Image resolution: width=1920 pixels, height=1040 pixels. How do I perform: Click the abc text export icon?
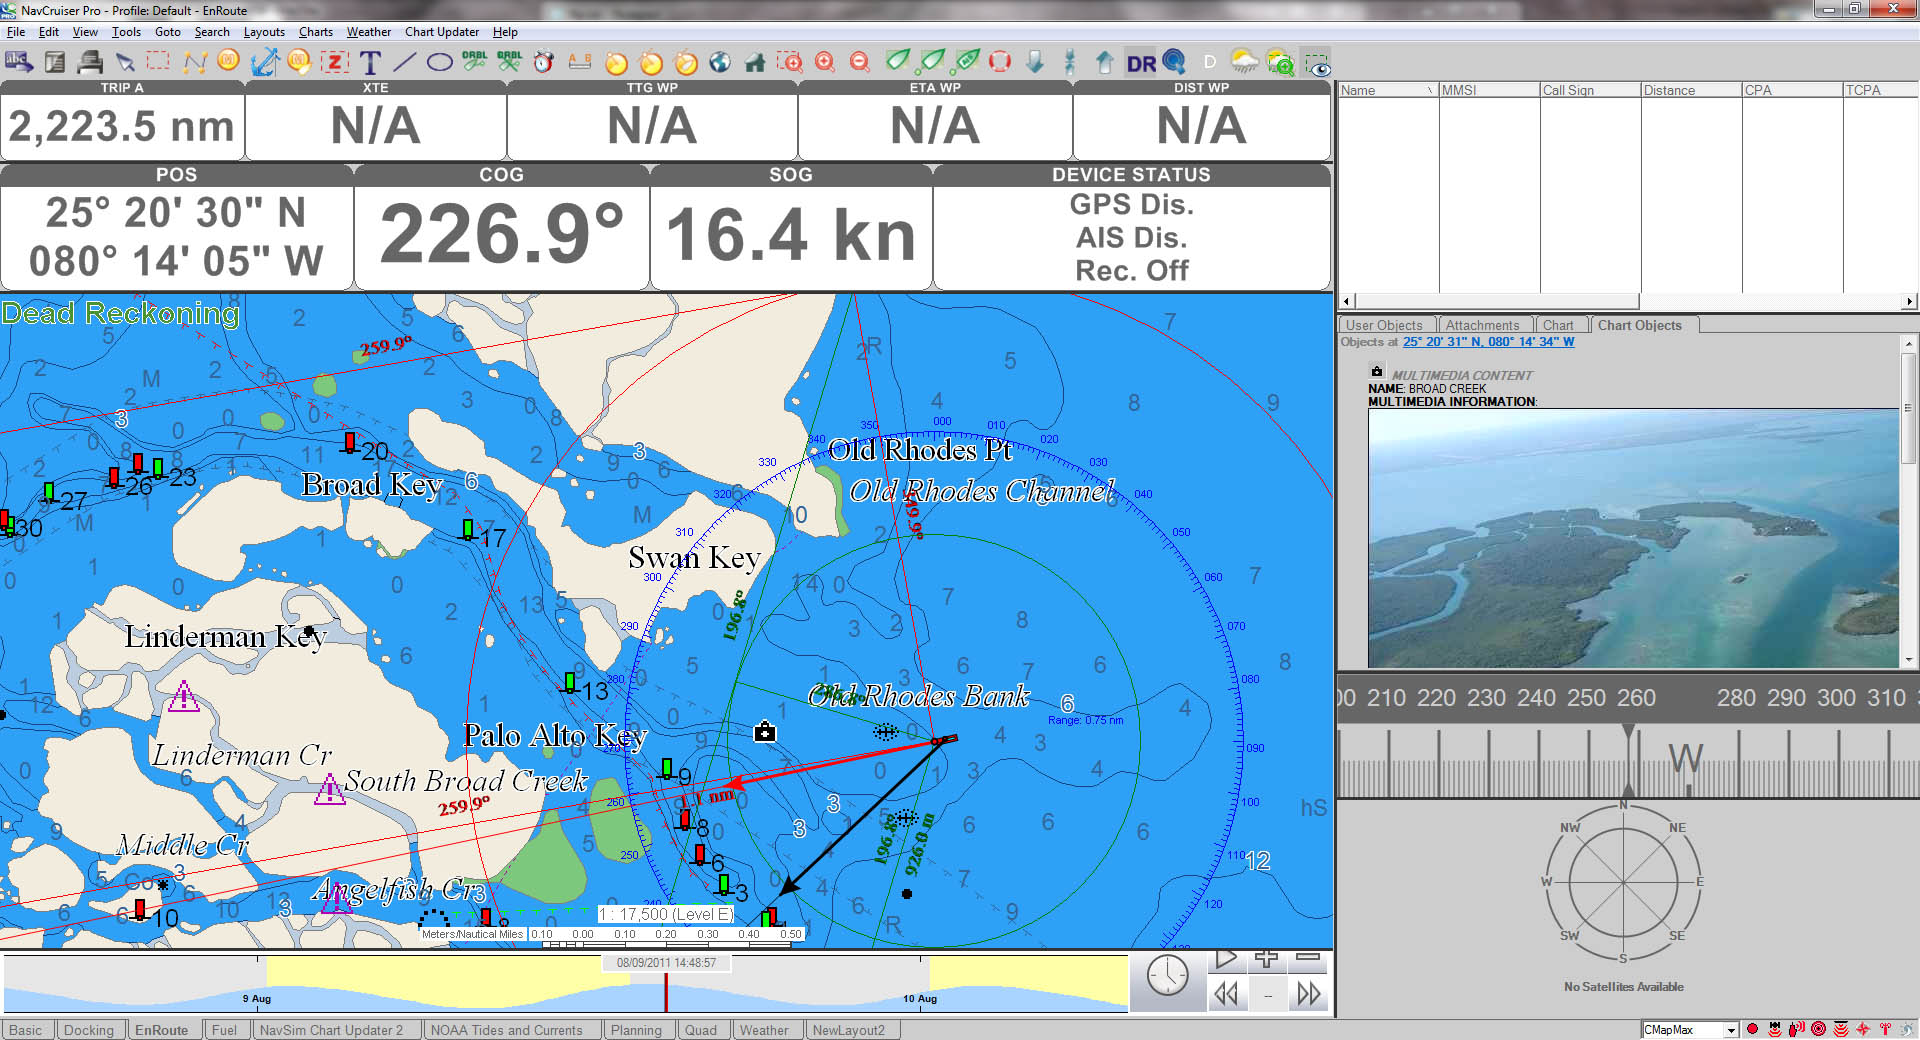(19, 62)
